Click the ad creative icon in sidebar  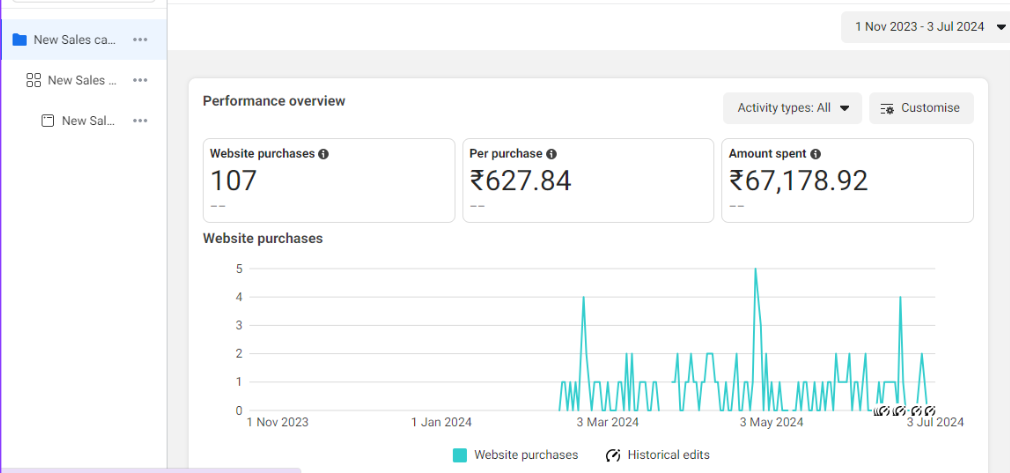[x=47, y=120]
